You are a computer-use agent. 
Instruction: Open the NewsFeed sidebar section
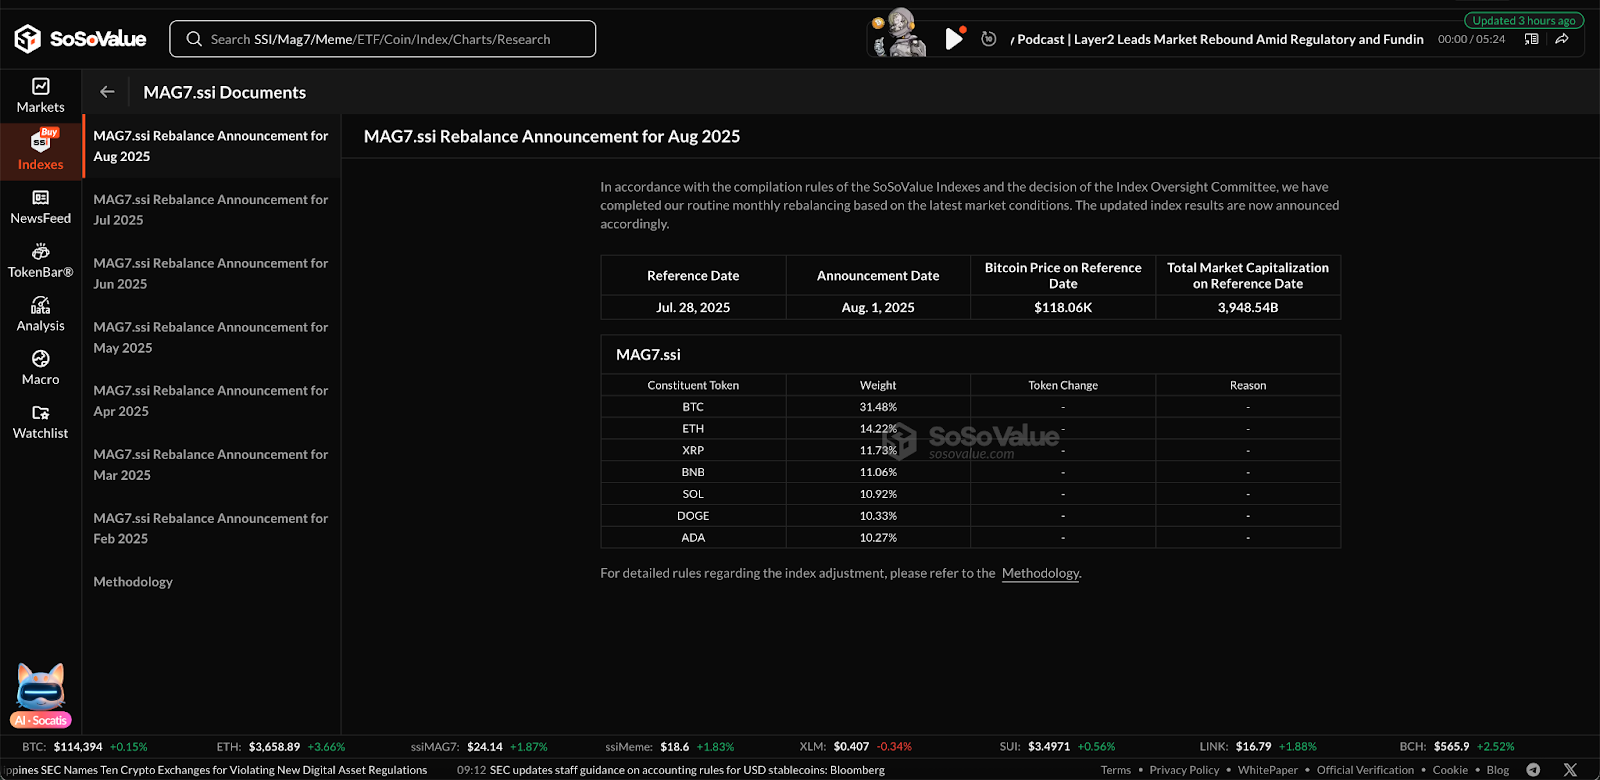[x=40, y=207]
